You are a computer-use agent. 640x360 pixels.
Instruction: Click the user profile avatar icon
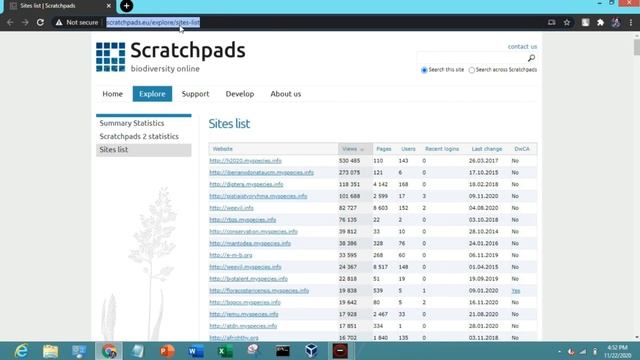coord(616,22)
